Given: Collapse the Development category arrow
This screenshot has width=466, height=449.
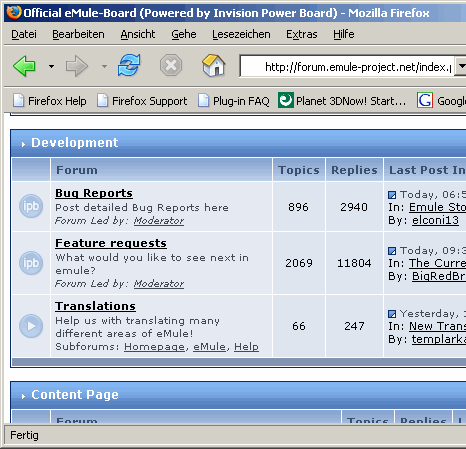Looking at the screenshot, I should pos(23,144).
